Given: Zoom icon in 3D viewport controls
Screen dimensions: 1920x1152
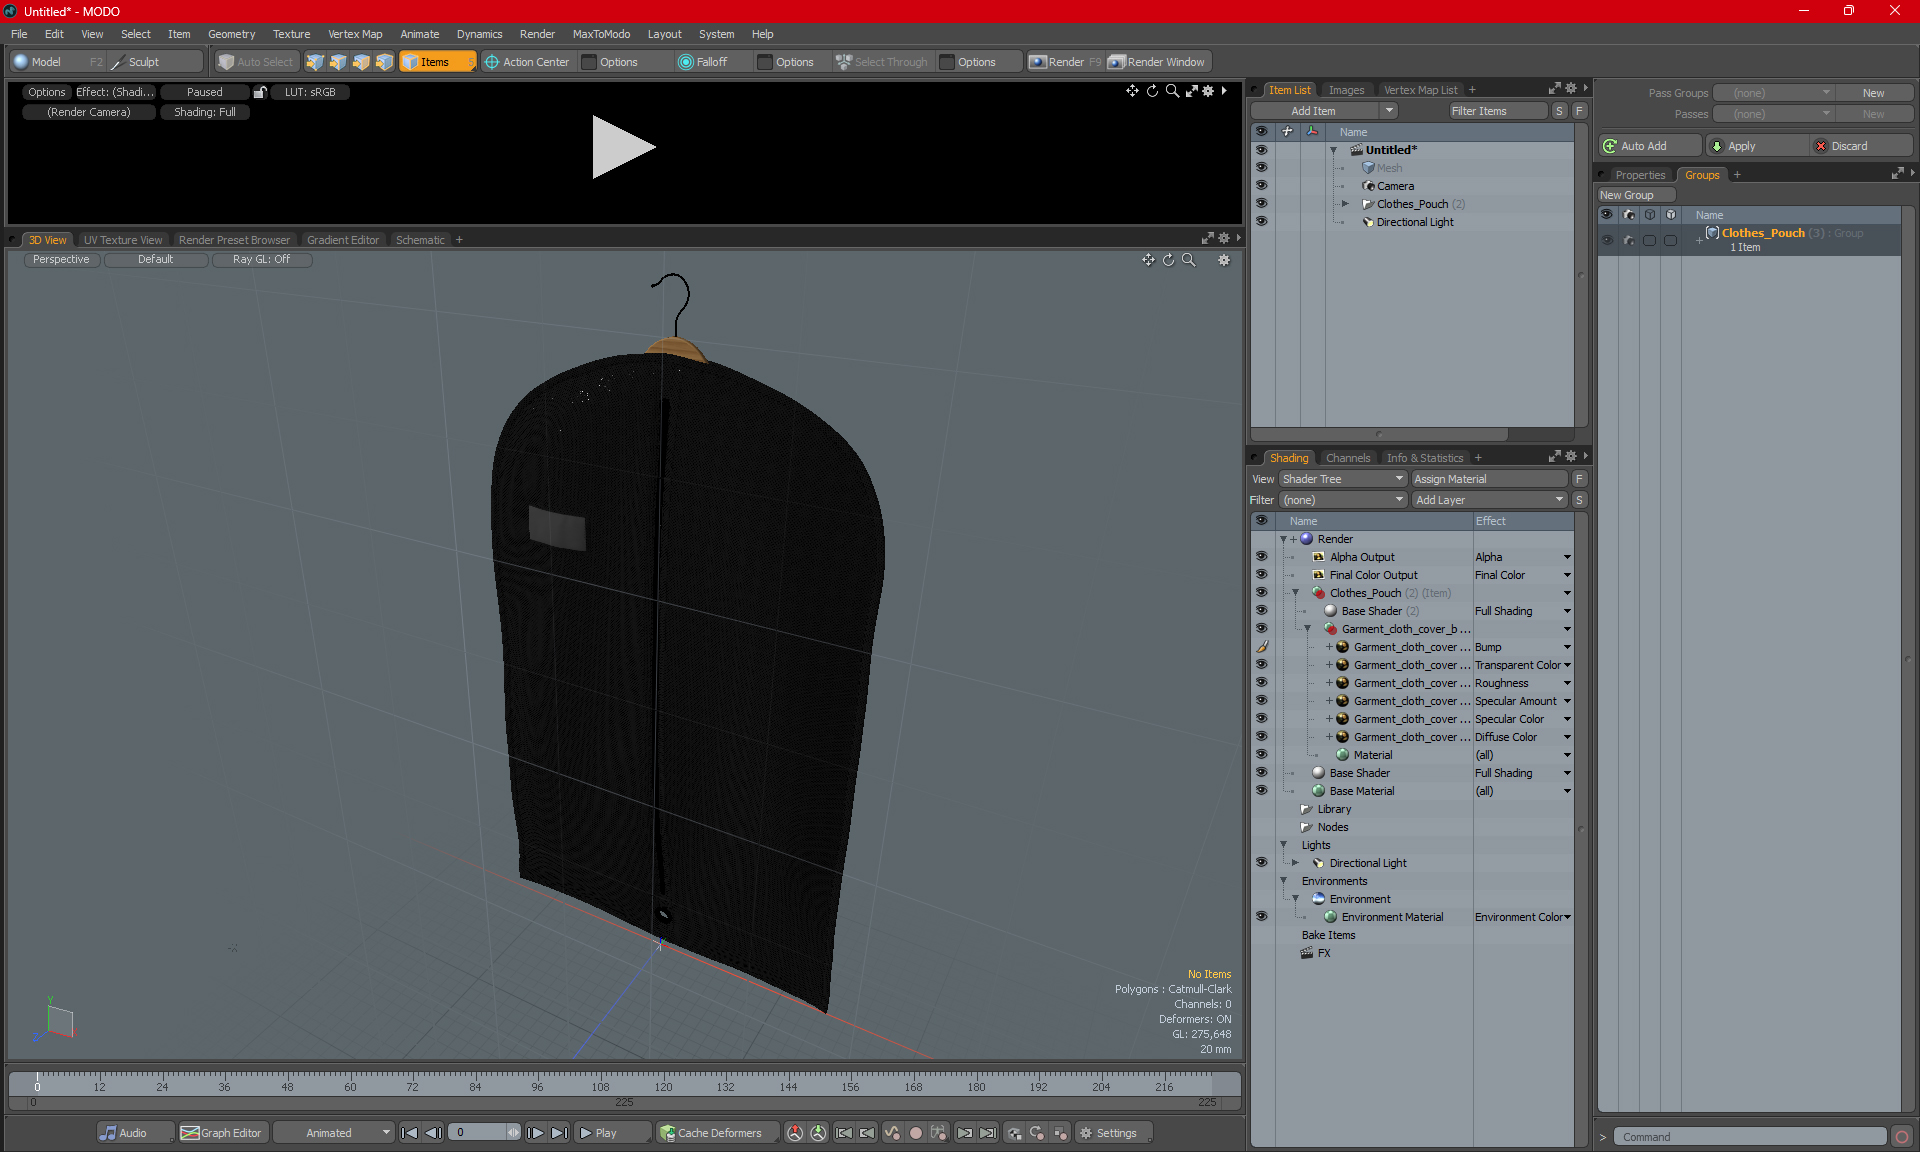Looking at the screenshot, I should pyautogui.click(x=1189, y=260).
